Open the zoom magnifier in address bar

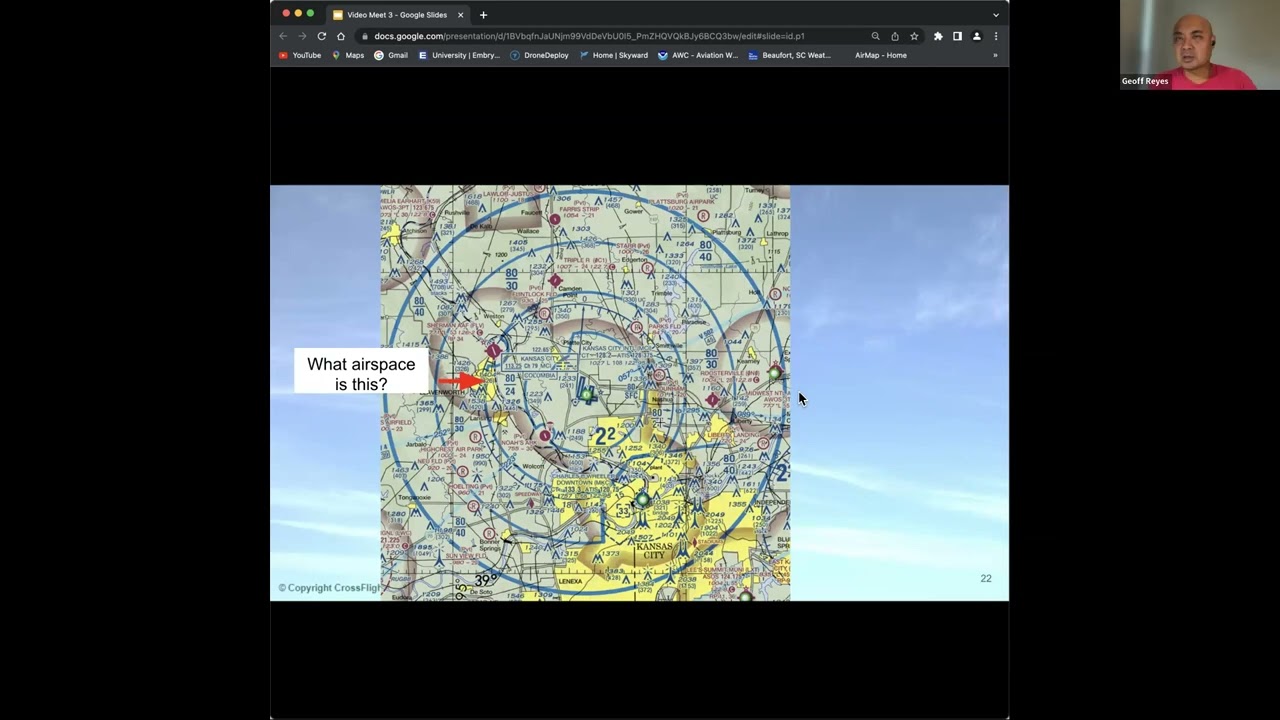[x=875, y=36]
